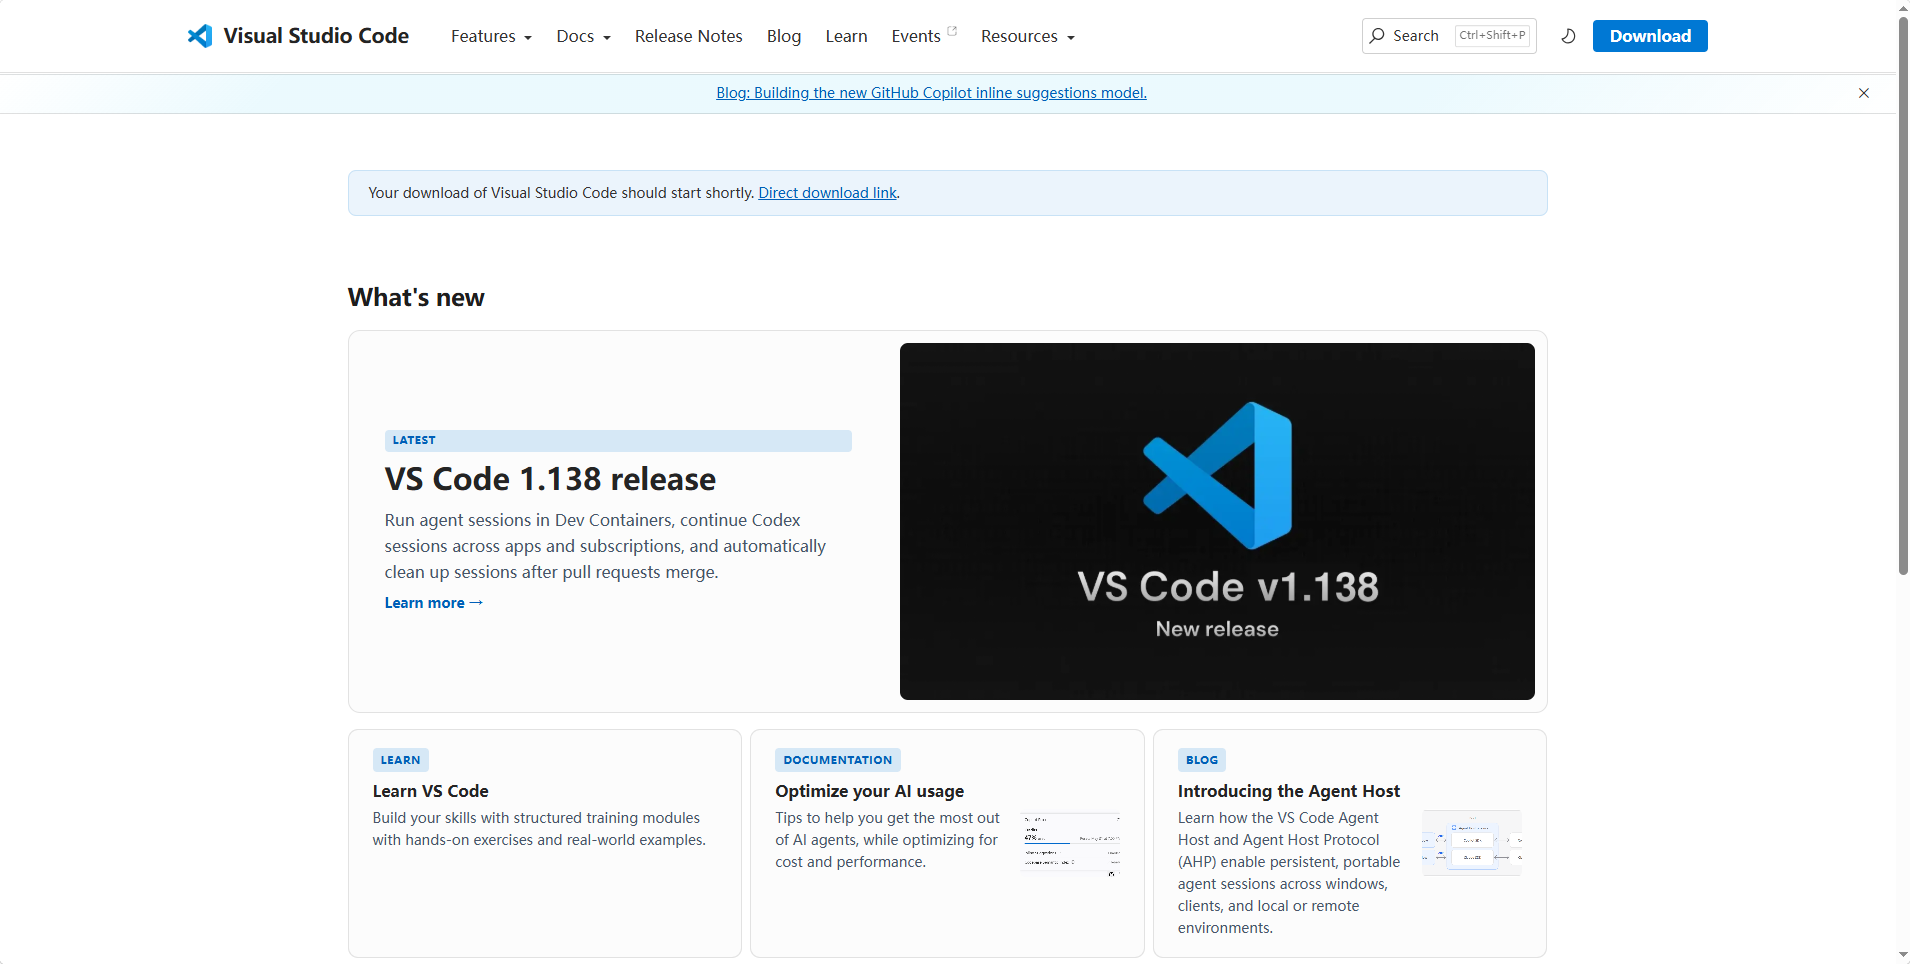Expand the Features dropdown menu
The image size is (1910, 964).
click(491, 36)
